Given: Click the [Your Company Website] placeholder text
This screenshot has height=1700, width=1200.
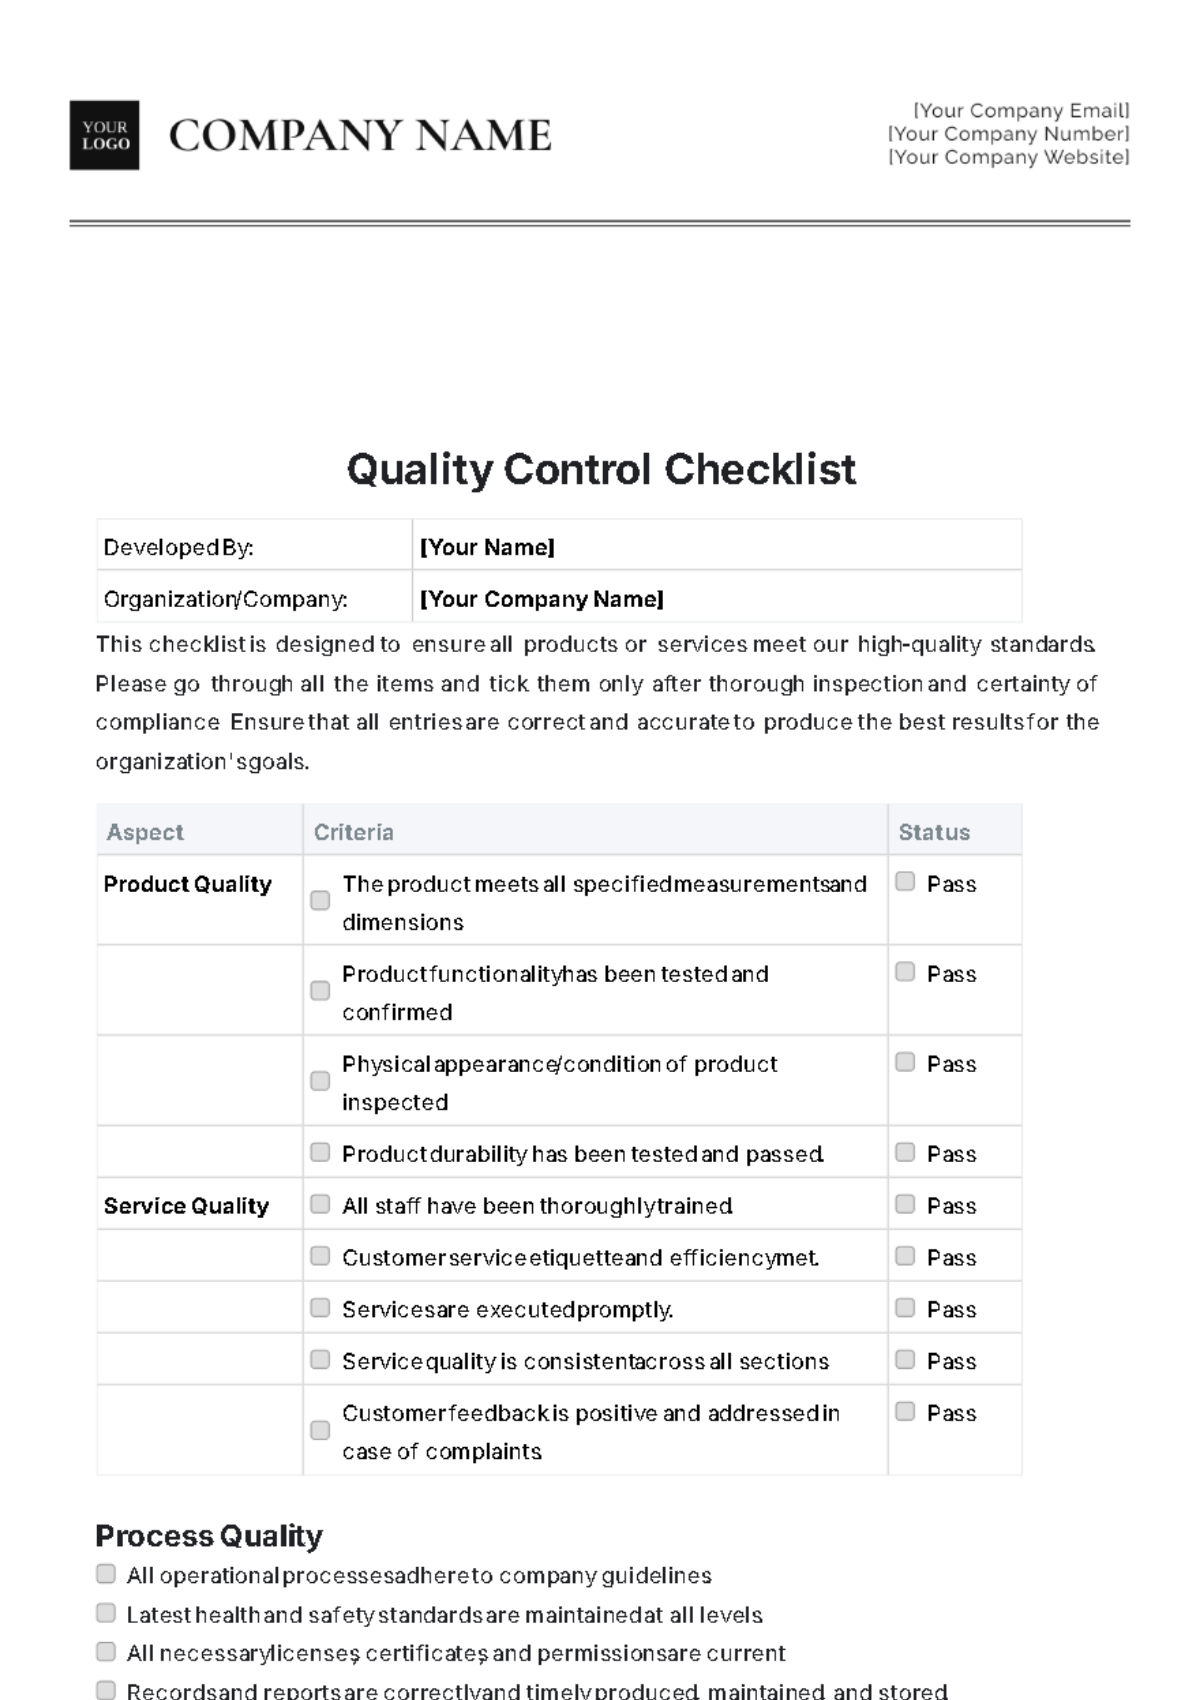Looking at the screenshot, I should coord(1009,157).
